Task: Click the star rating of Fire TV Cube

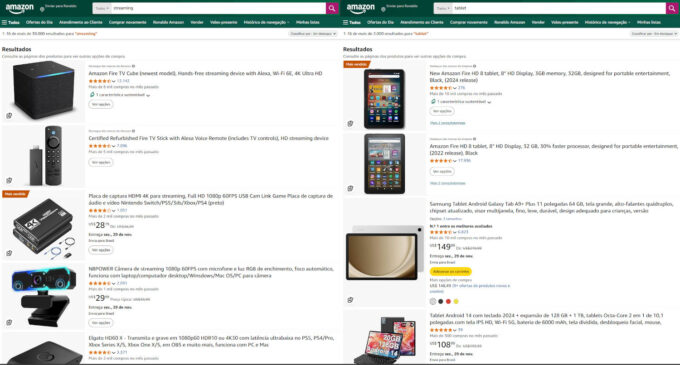Action: pos(100,81)
